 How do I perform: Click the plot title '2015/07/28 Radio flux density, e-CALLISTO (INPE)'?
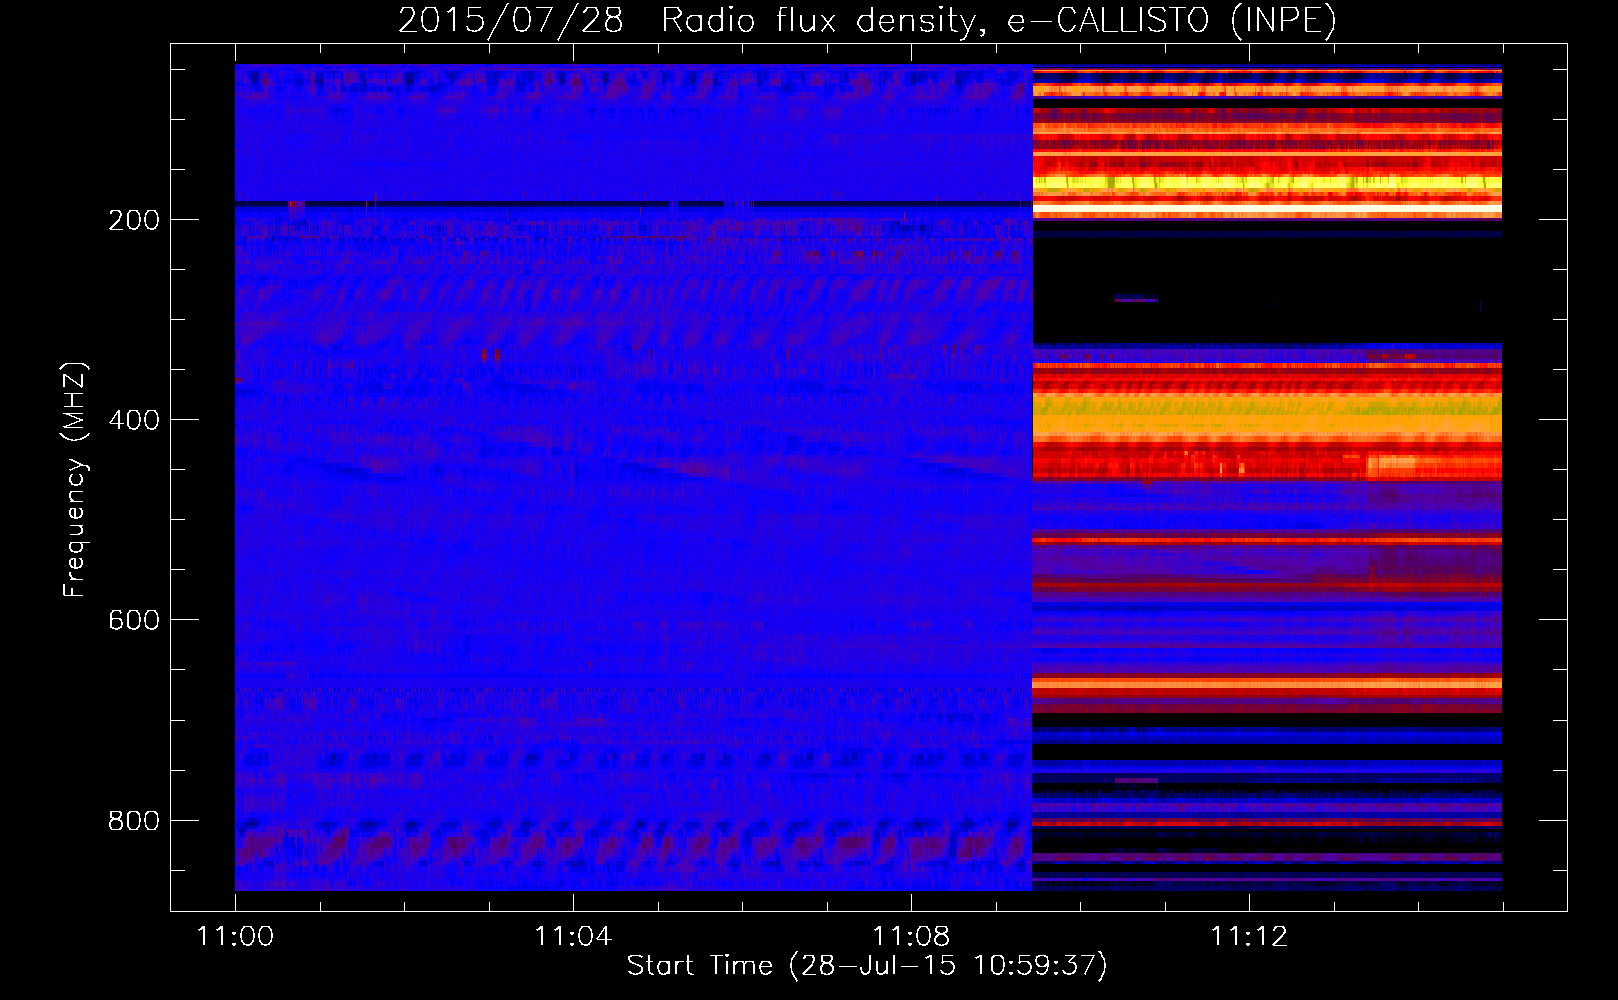click(867, 20)
